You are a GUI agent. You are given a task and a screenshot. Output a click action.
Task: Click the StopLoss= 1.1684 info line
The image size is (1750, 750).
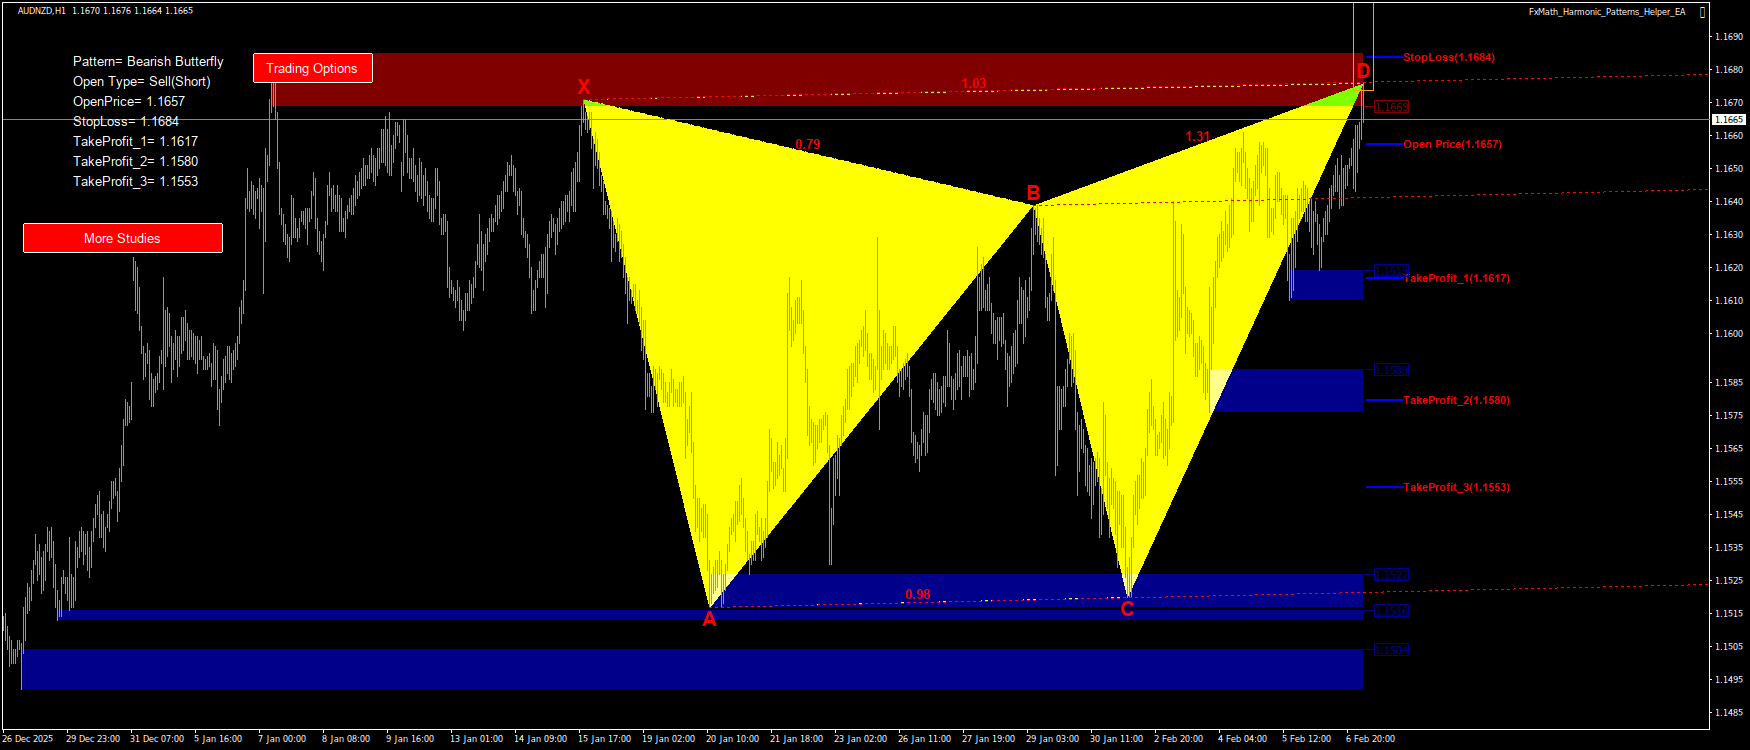126,122
